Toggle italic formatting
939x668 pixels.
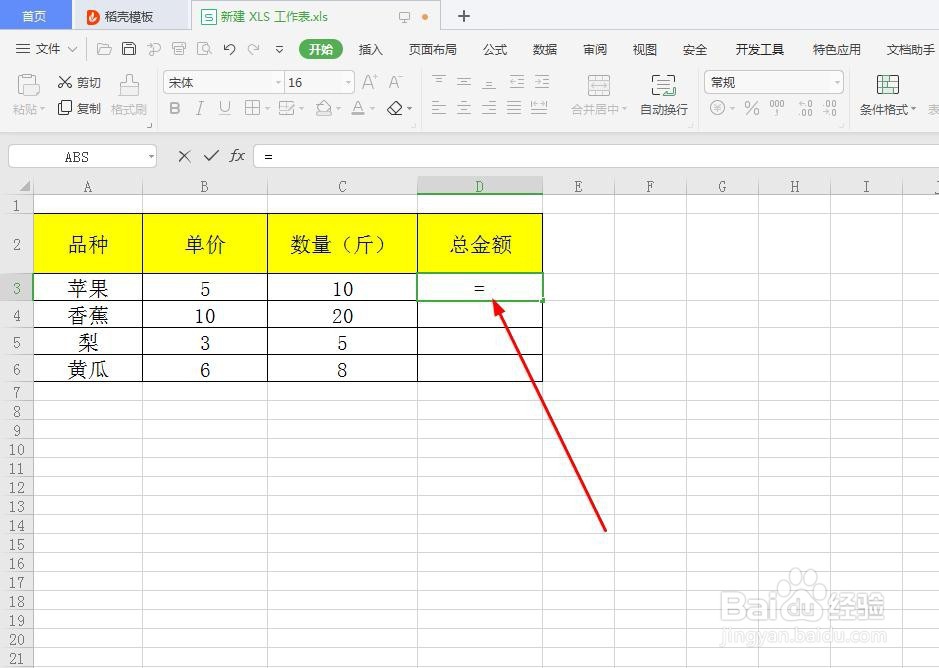pyautogui.click(x=201, y=107)
